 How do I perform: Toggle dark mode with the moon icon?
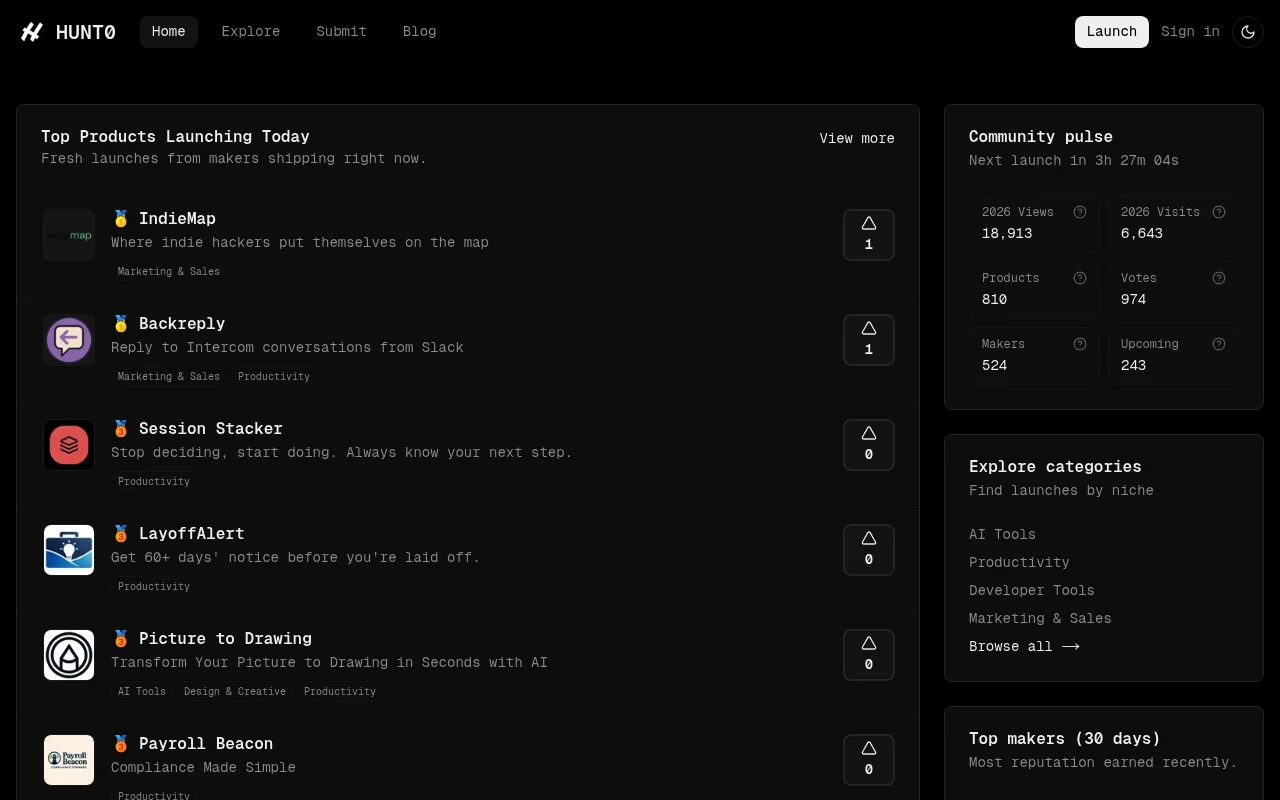(1247, 31)
